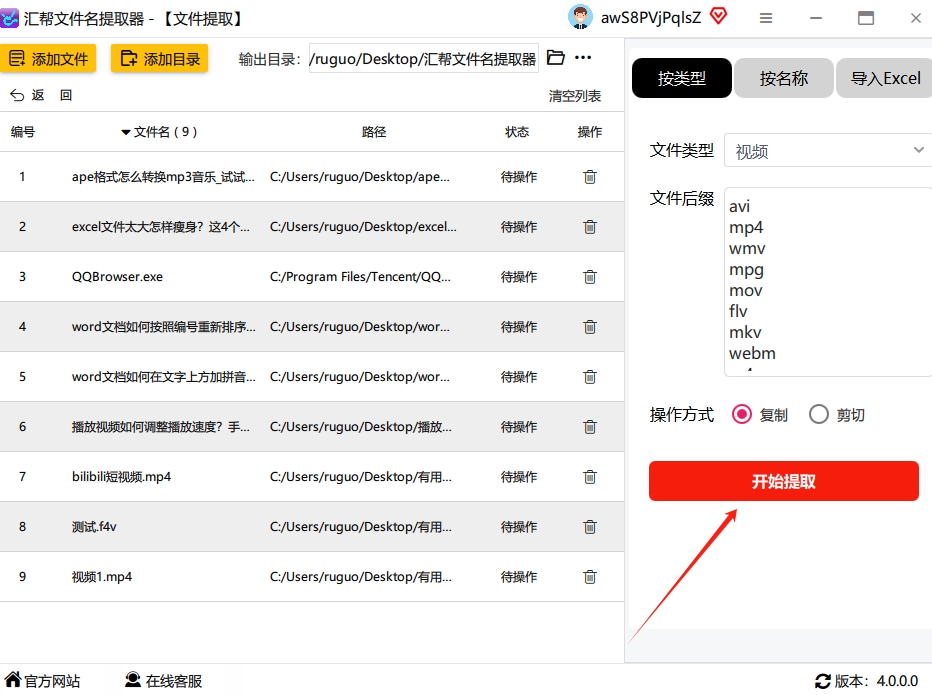Click the app logo in title bar

pos(10,18)
